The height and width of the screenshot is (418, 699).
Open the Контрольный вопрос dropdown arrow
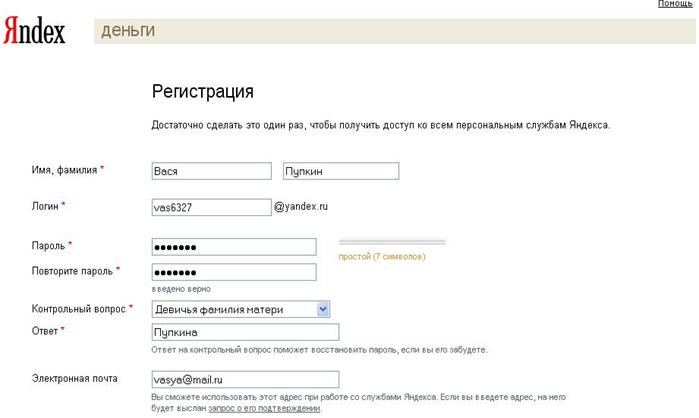(323, 309)
